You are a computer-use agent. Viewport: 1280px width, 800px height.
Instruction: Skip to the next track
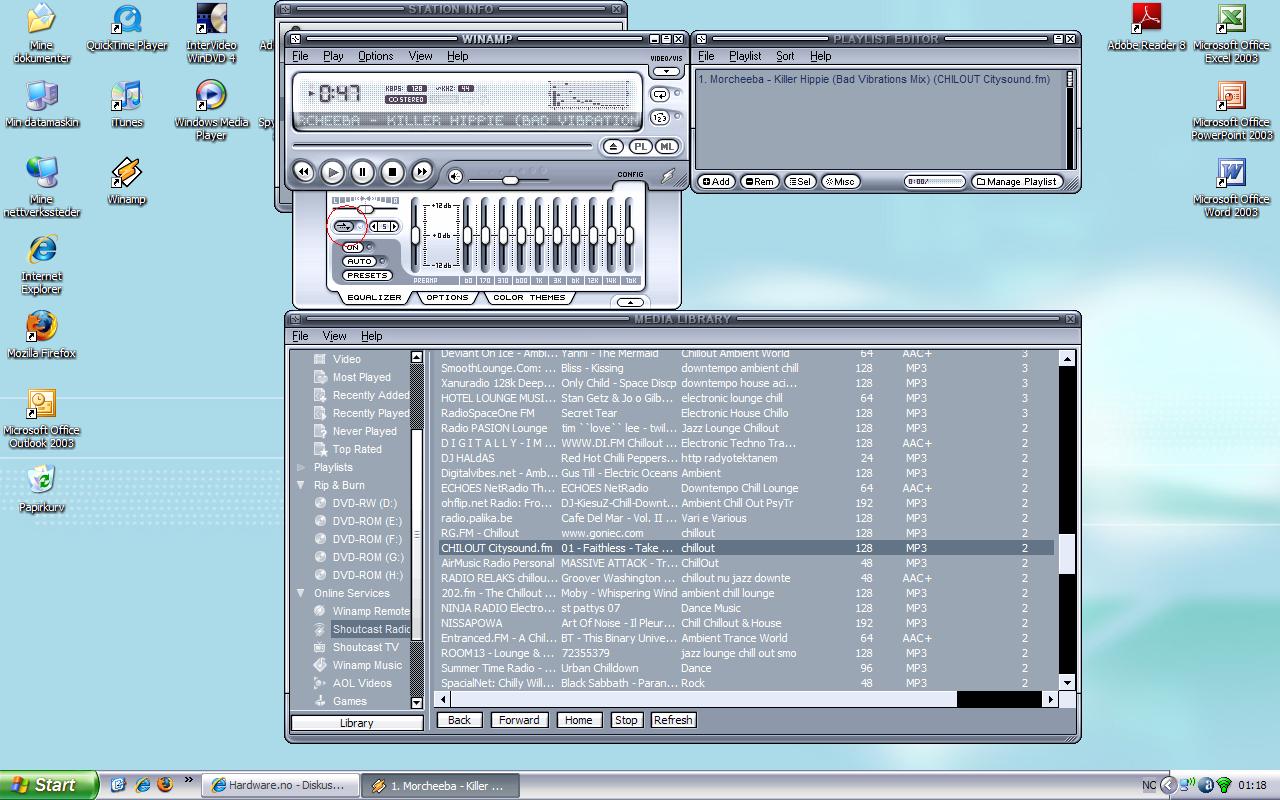point(422,172)
